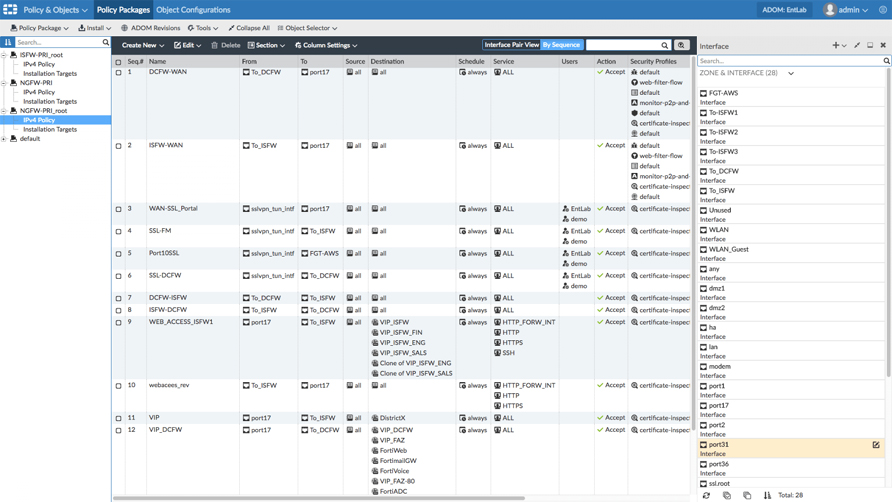Screen dimensions: 892x502
Task: Collapse the ZONE & INTERFACE group
Action: pyautogui.click(x=791, y=73)
